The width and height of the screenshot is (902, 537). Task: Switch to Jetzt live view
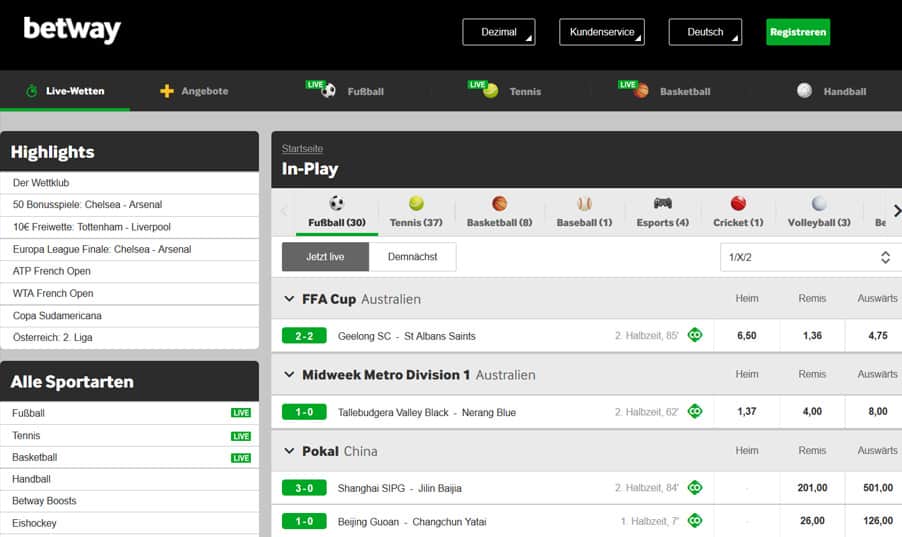pyautogui.click(x=325, y=257)
